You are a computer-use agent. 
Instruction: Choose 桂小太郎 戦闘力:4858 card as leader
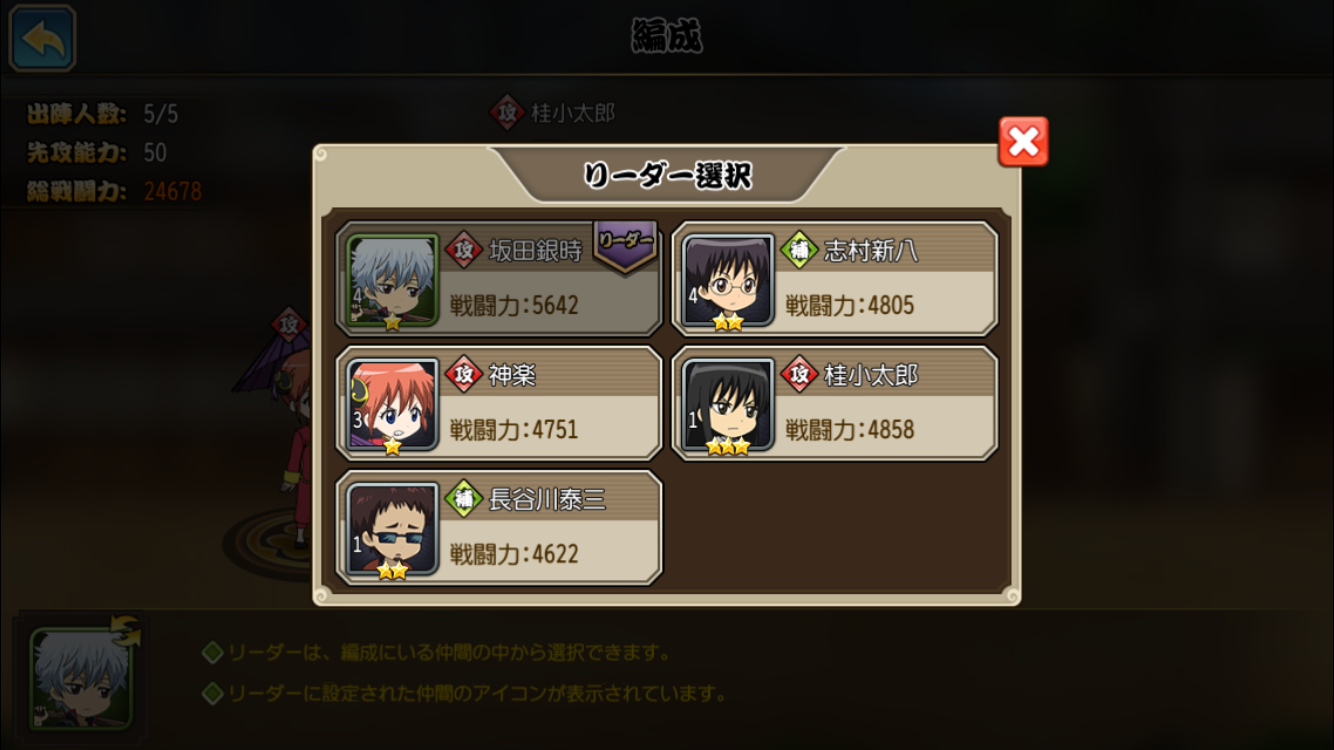point(834,403)
